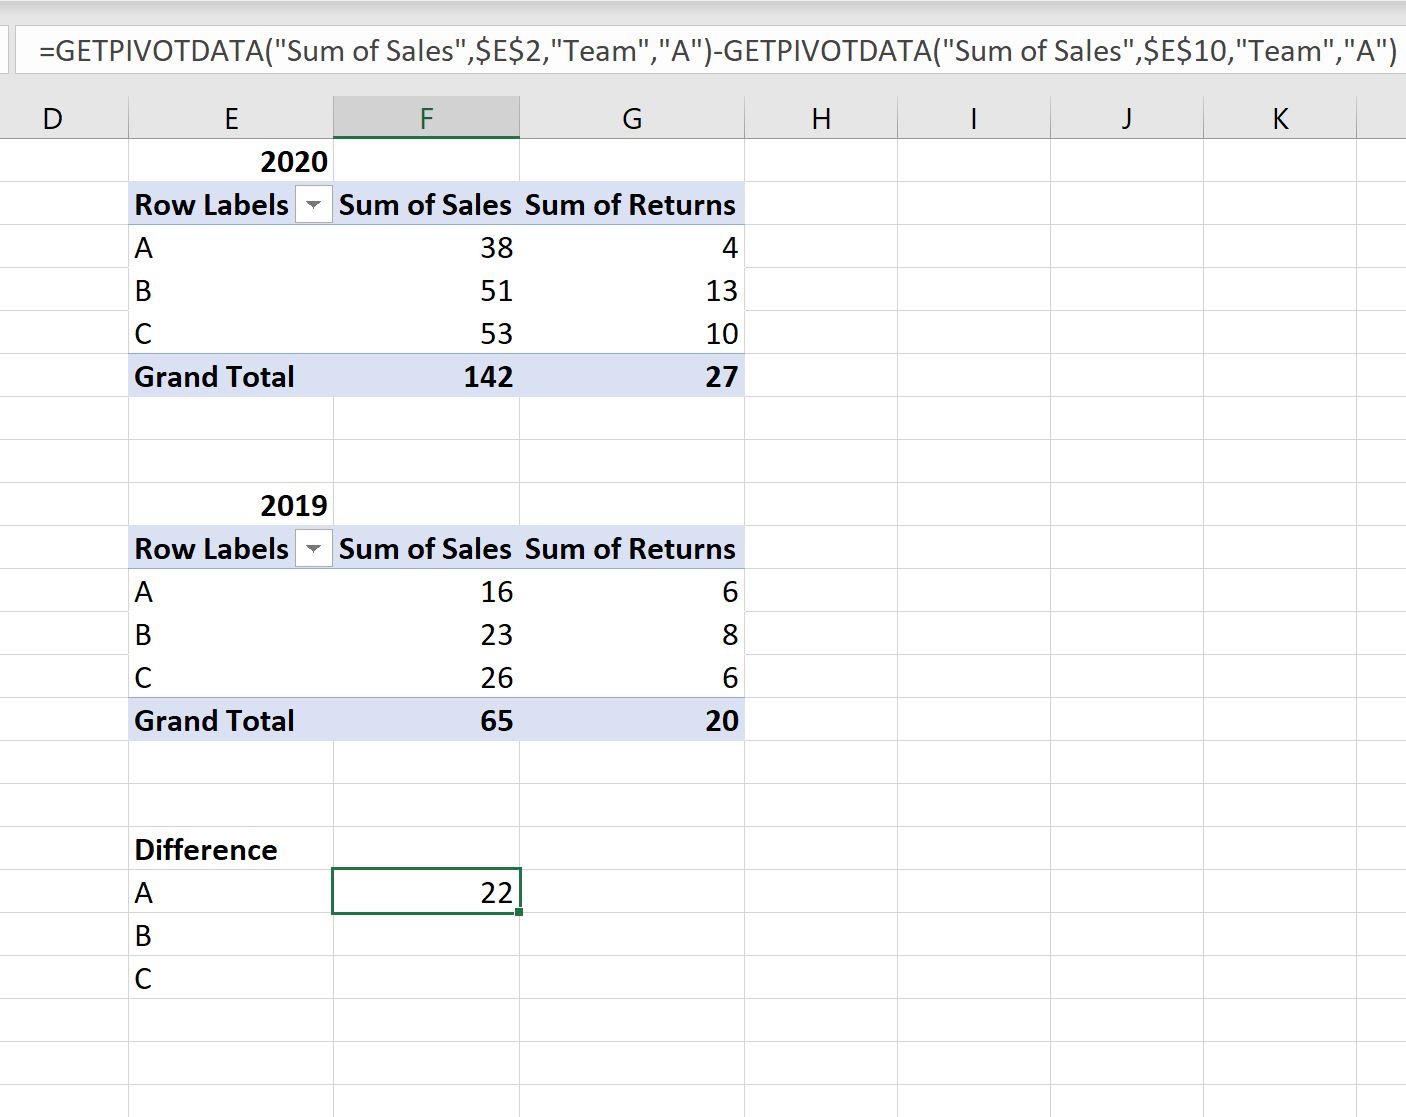
Task: Select column header E
Action: [x=231, y=117]
